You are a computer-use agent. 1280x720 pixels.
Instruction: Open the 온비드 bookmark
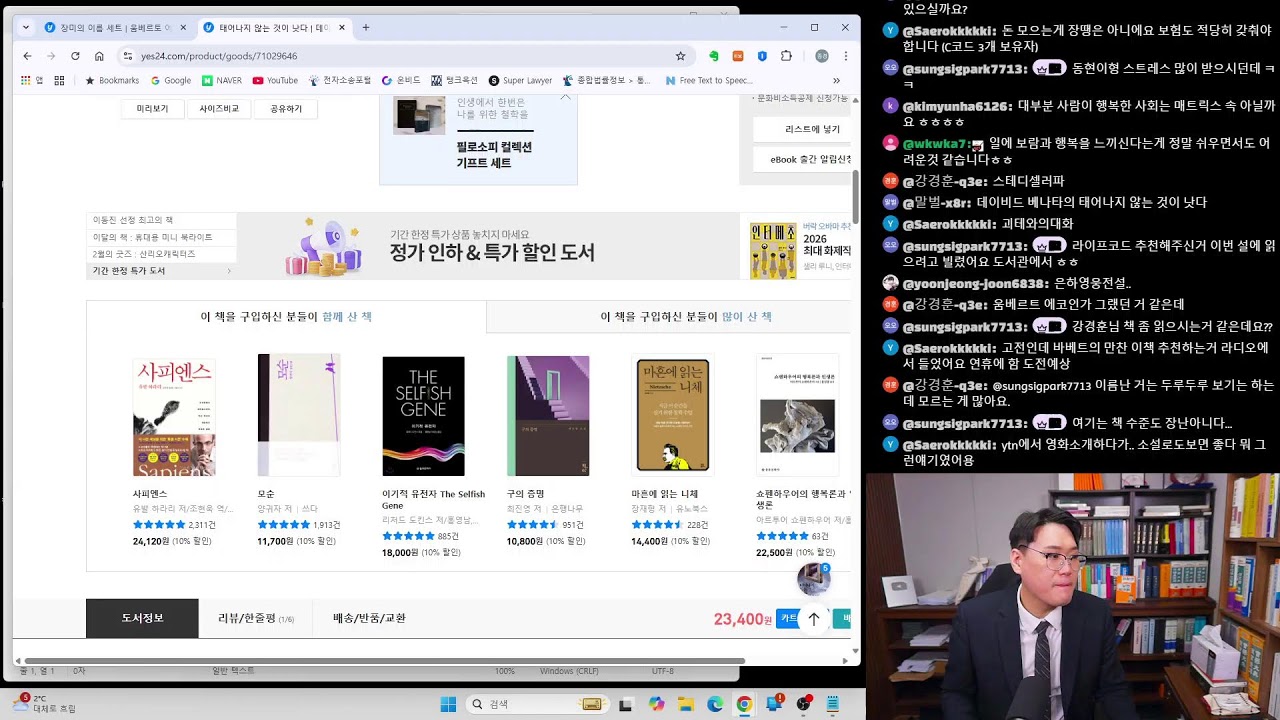[x=402, y=80]
